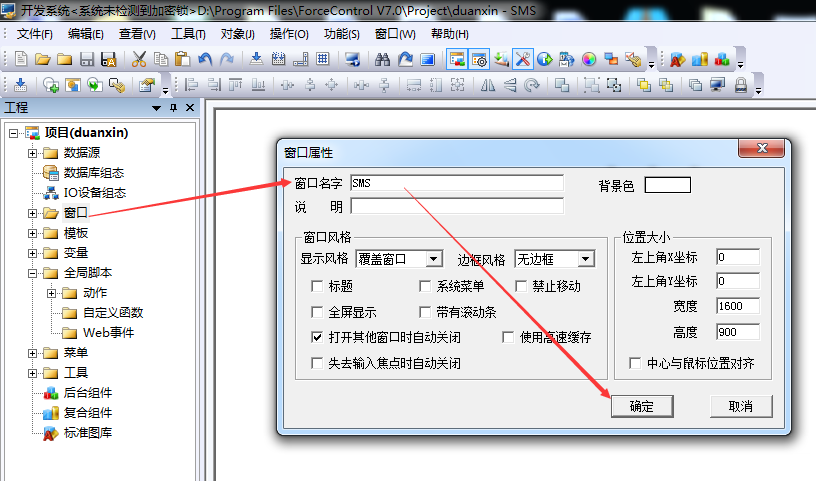Viewport: 816px width, 481px height.
Task: Enable the 禁止移动 checkbox
Action: click(x=520, y=286)
